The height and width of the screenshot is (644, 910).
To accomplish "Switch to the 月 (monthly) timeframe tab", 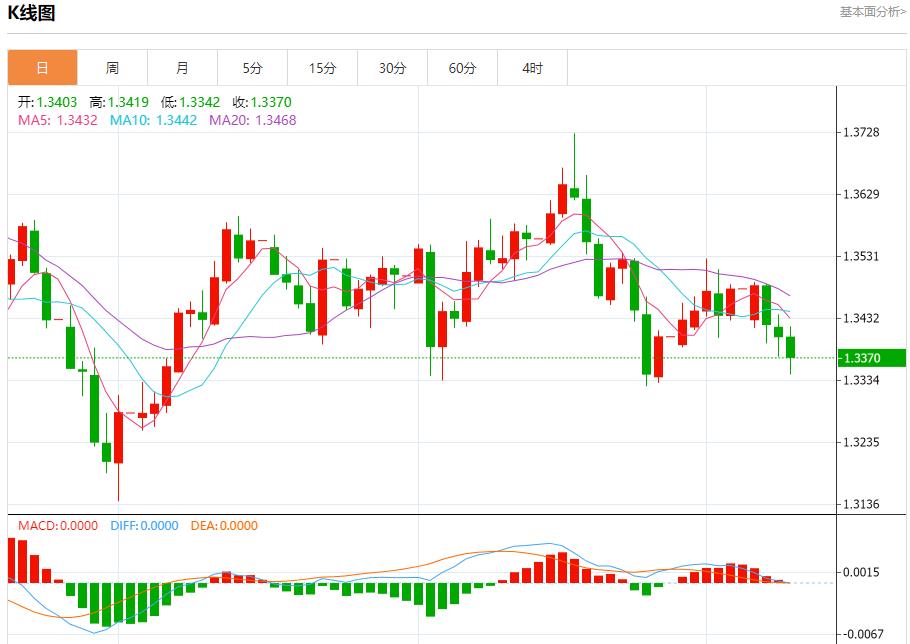I will [x=181, y=67].
